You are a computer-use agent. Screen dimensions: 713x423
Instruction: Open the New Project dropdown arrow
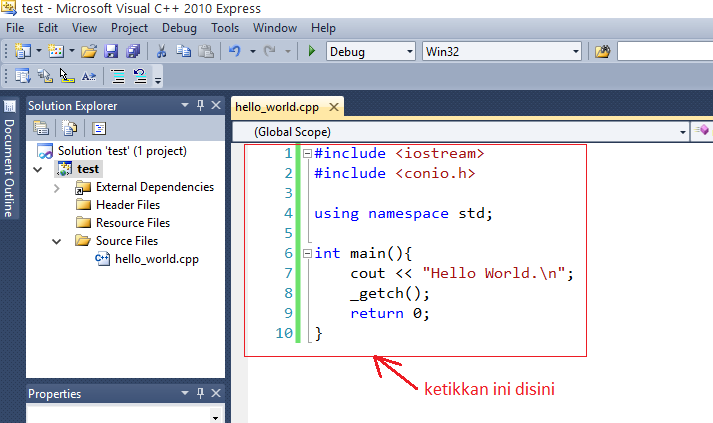tap(39, 51)
